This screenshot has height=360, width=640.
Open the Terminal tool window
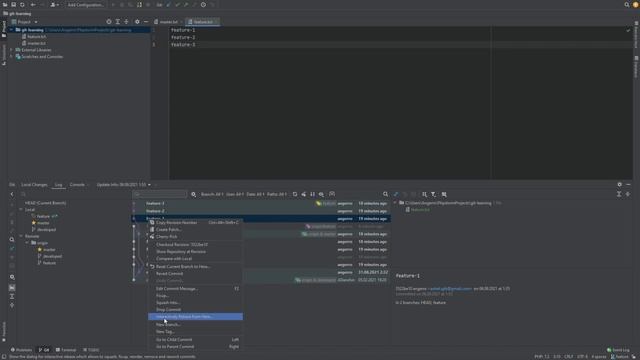(66, 350)
